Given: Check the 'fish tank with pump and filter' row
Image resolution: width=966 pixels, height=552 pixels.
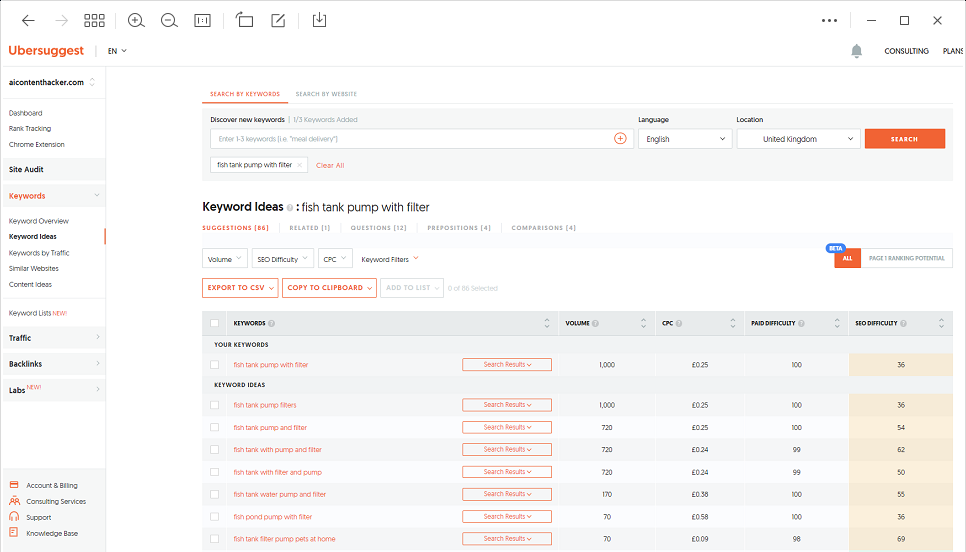Looking at the screenshot, I should click(x=214, y=450).
